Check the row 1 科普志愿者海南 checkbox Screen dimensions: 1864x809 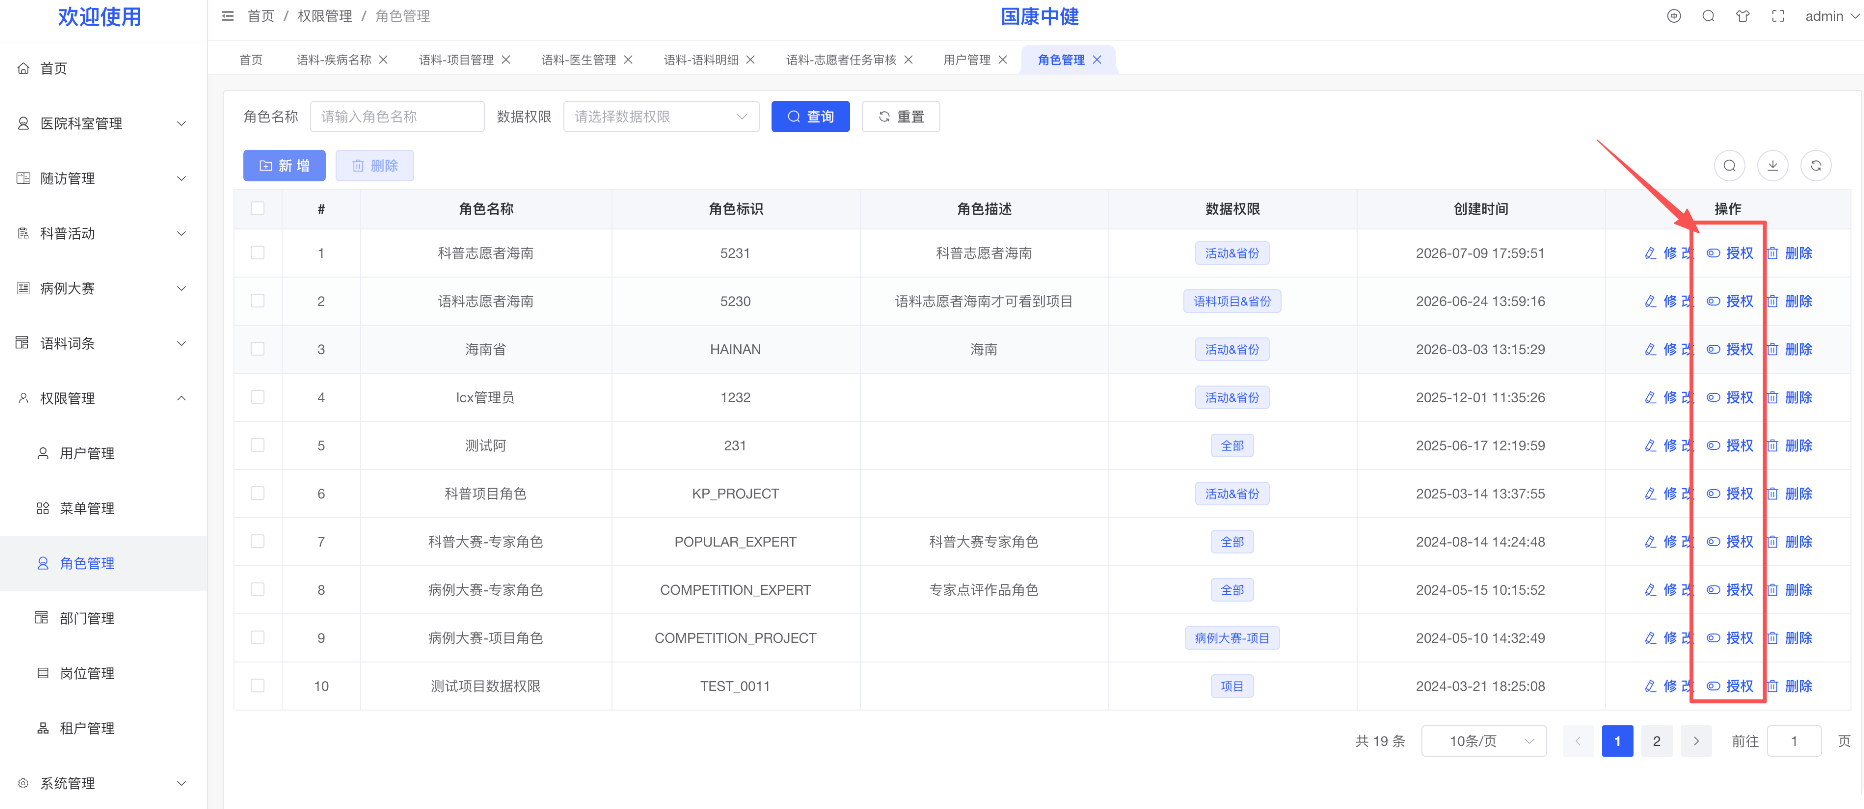(258, 253)
